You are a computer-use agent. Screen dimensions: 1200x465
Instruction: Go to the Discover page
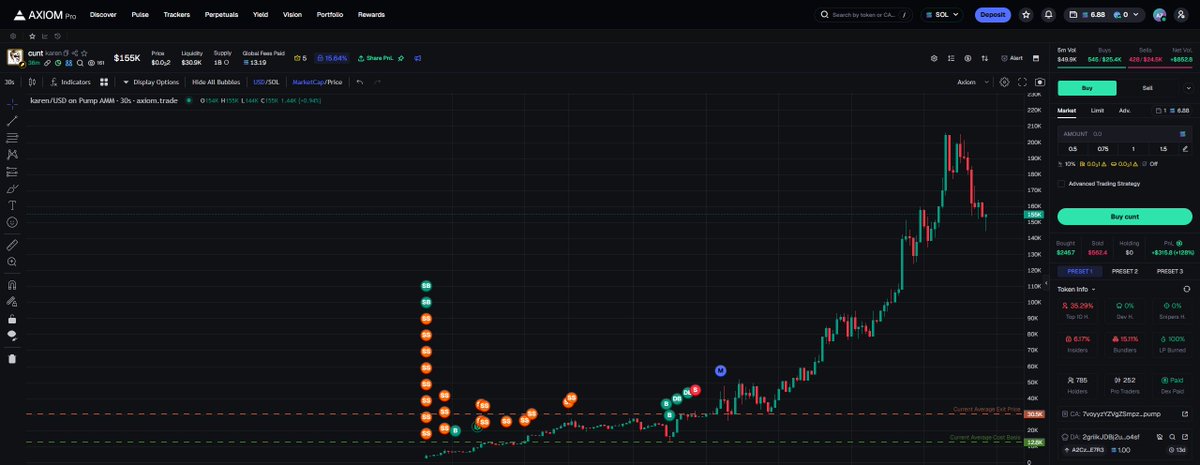[x=103, y=15]
